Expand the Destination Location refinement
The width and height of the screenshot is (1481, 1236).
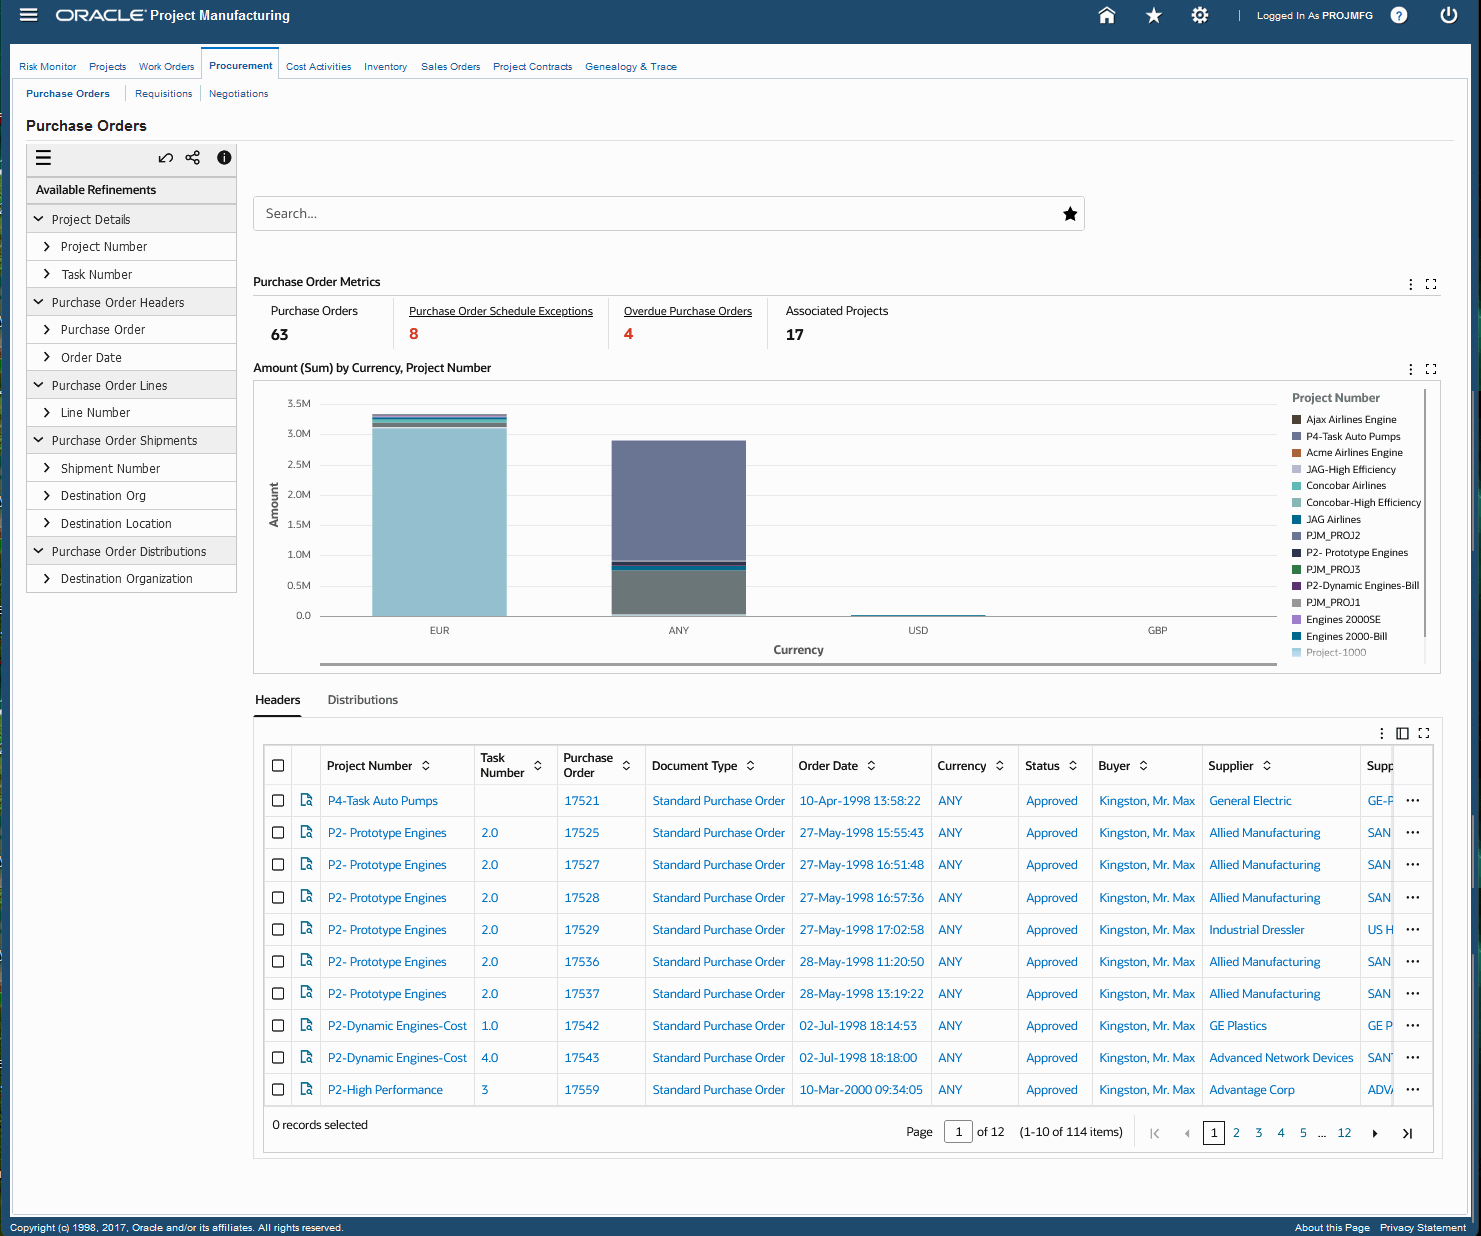click(x=46, y=523)
